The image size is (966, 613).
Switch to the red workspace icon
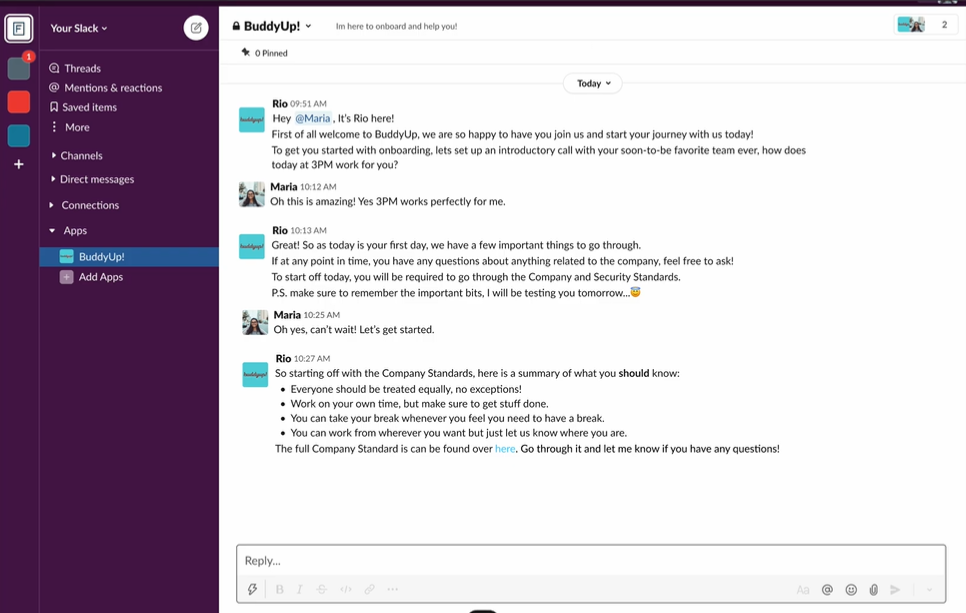19,102
